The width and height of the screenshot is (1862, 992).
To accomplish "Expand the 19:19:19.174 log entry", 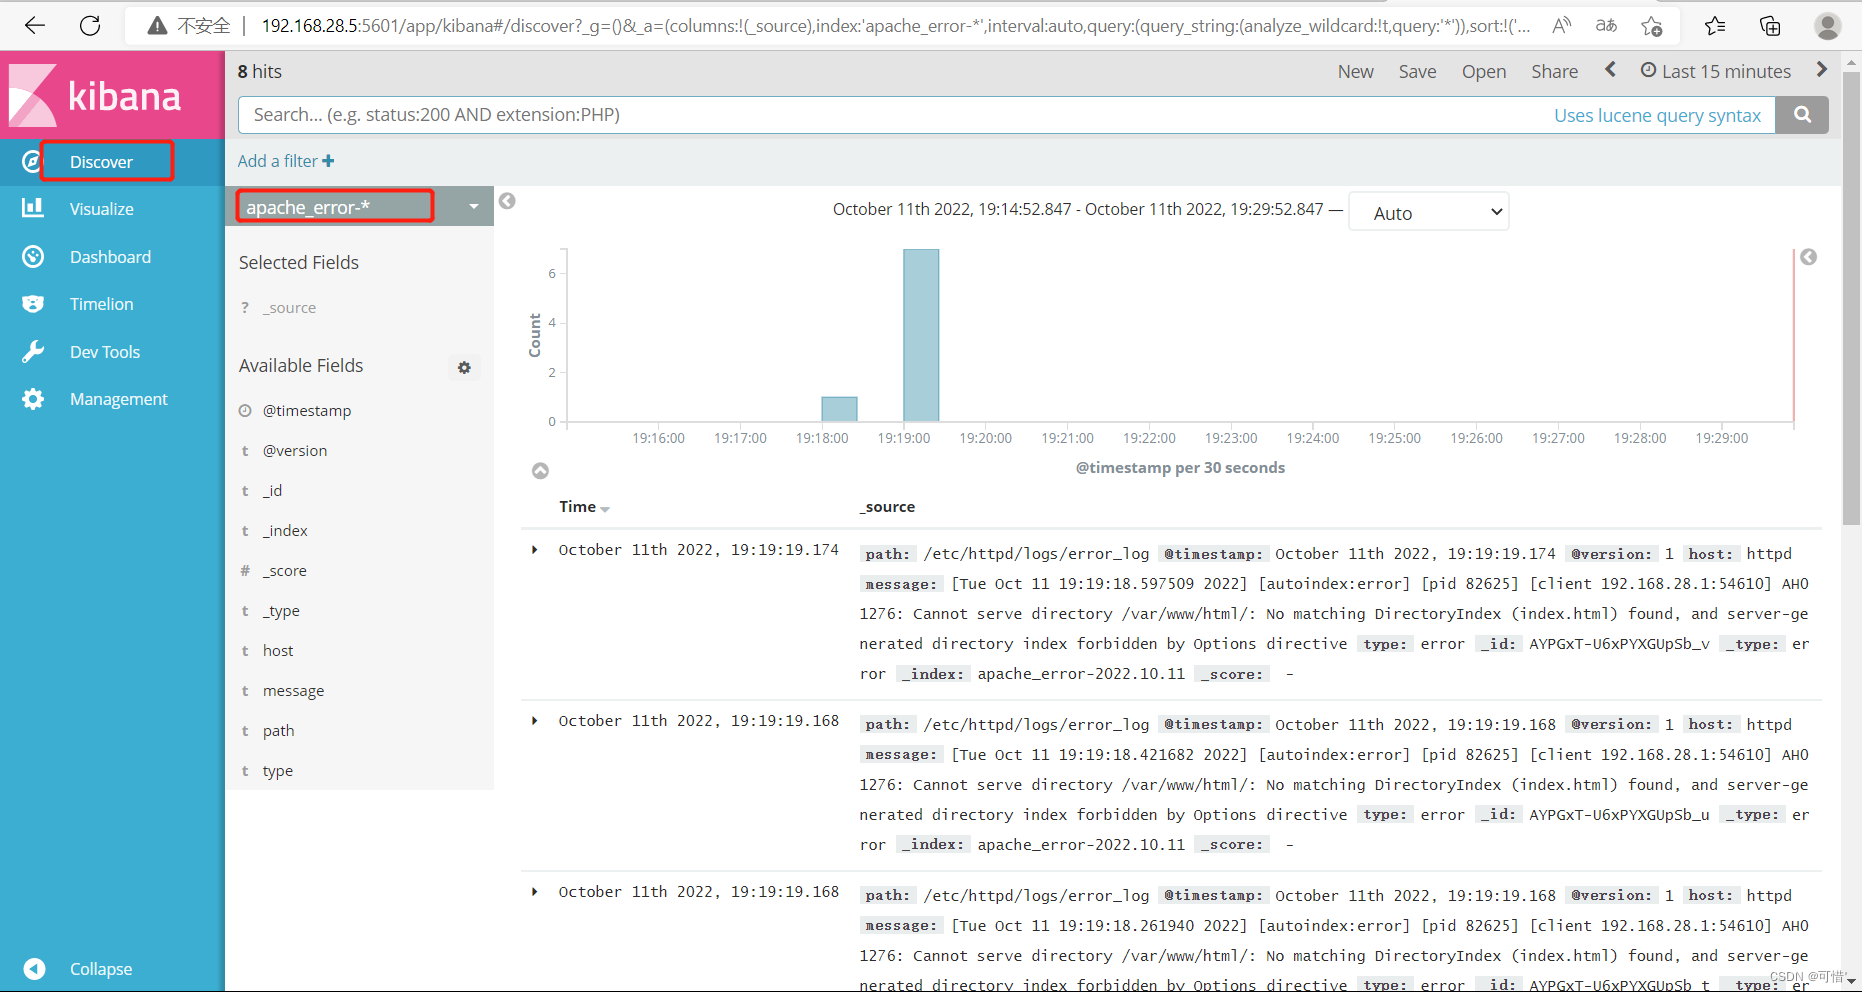I will point(535,550).
